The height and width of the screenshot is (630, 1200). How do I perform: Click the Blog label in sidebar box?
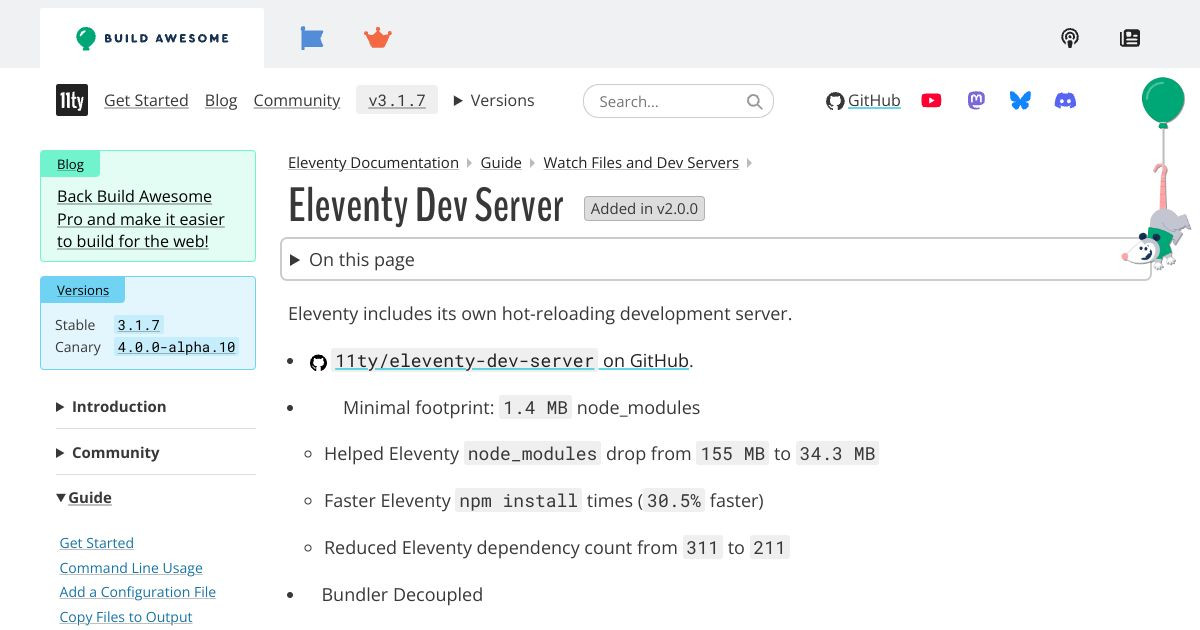[x=71, y=164]
